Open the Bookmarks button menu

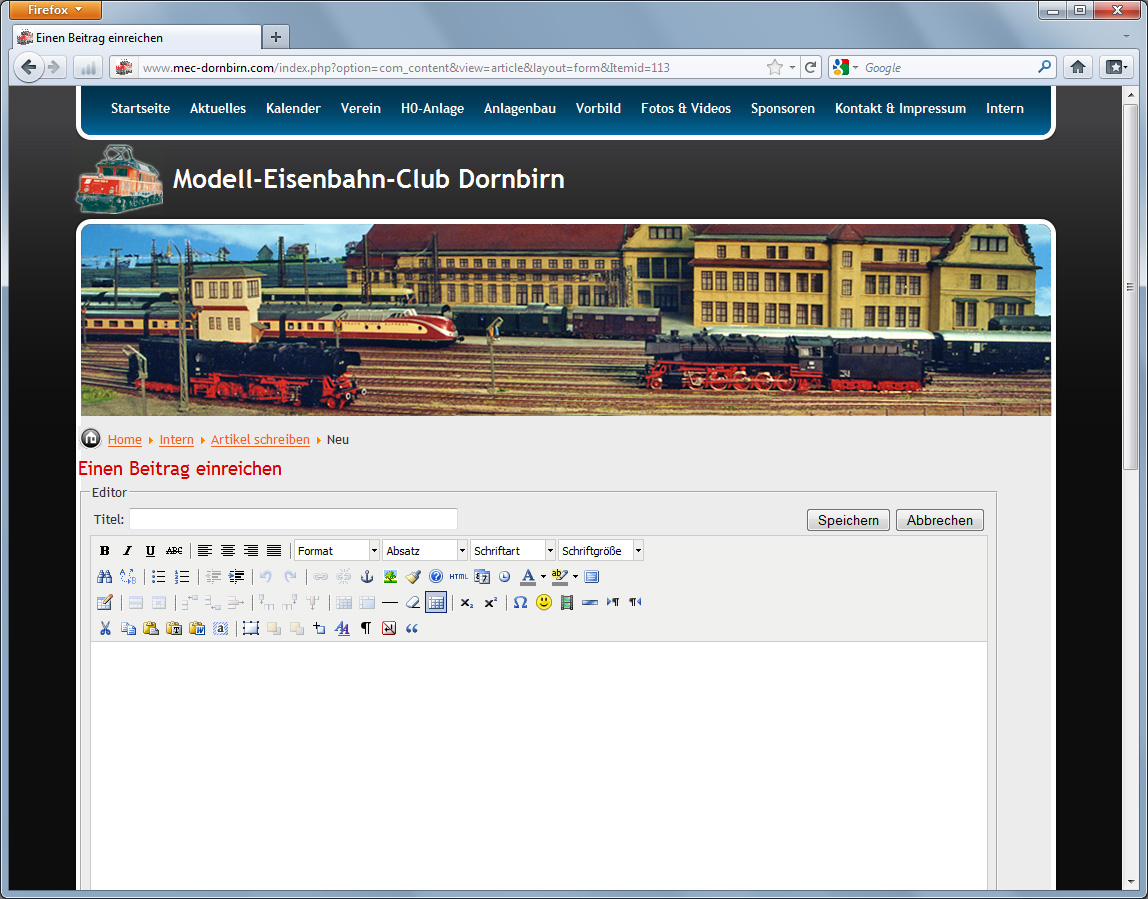tap(1116, 67)
